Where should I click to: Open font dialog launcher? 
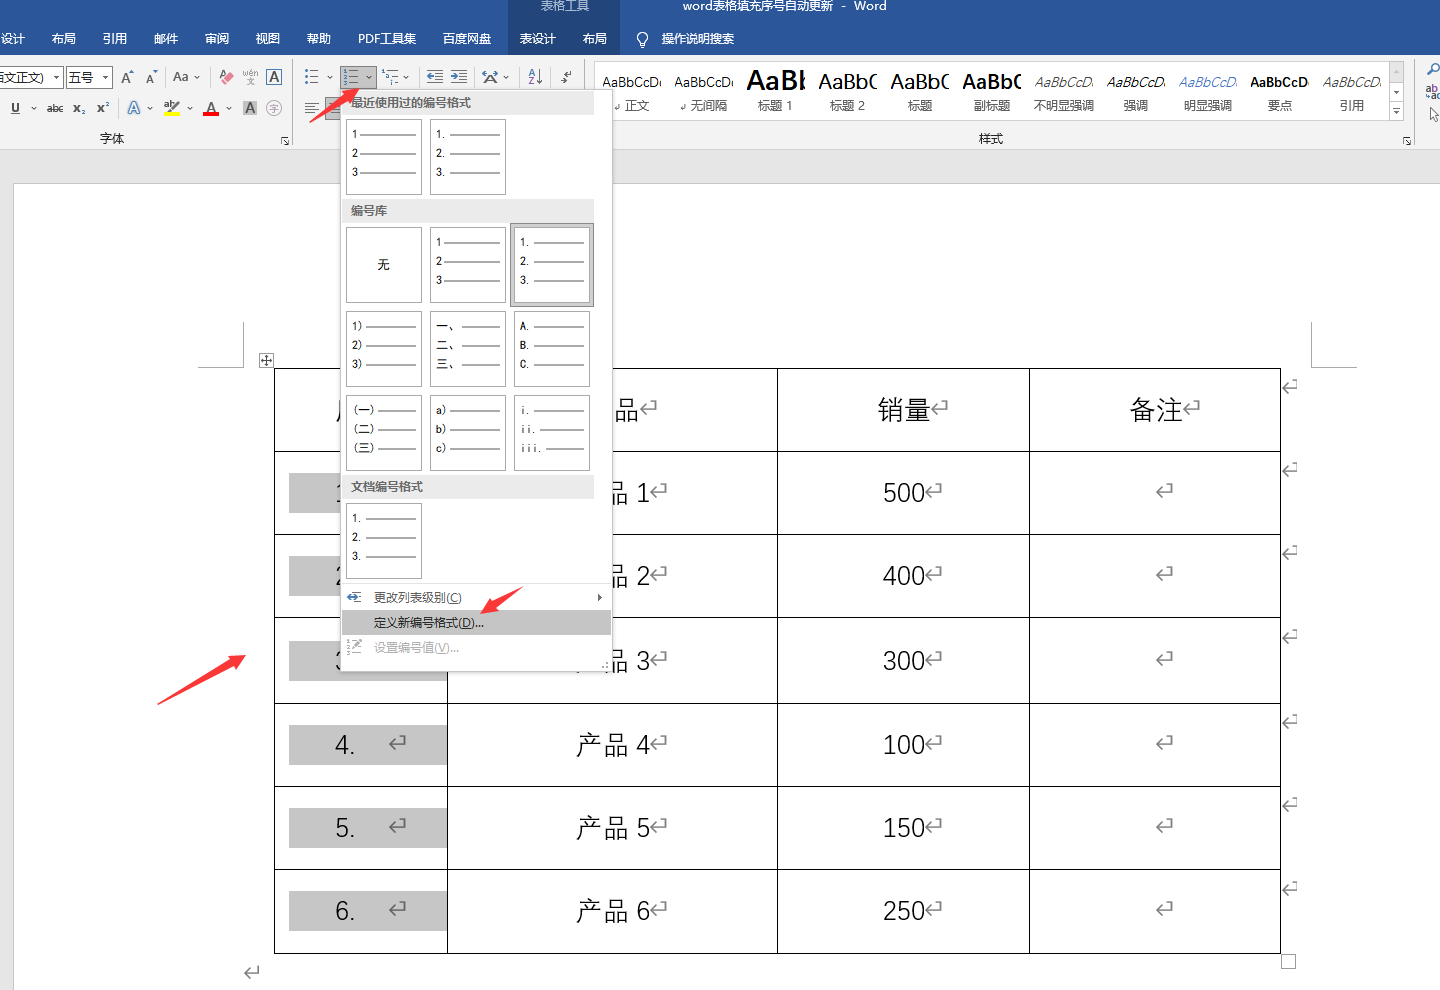(x=285, y=141)
